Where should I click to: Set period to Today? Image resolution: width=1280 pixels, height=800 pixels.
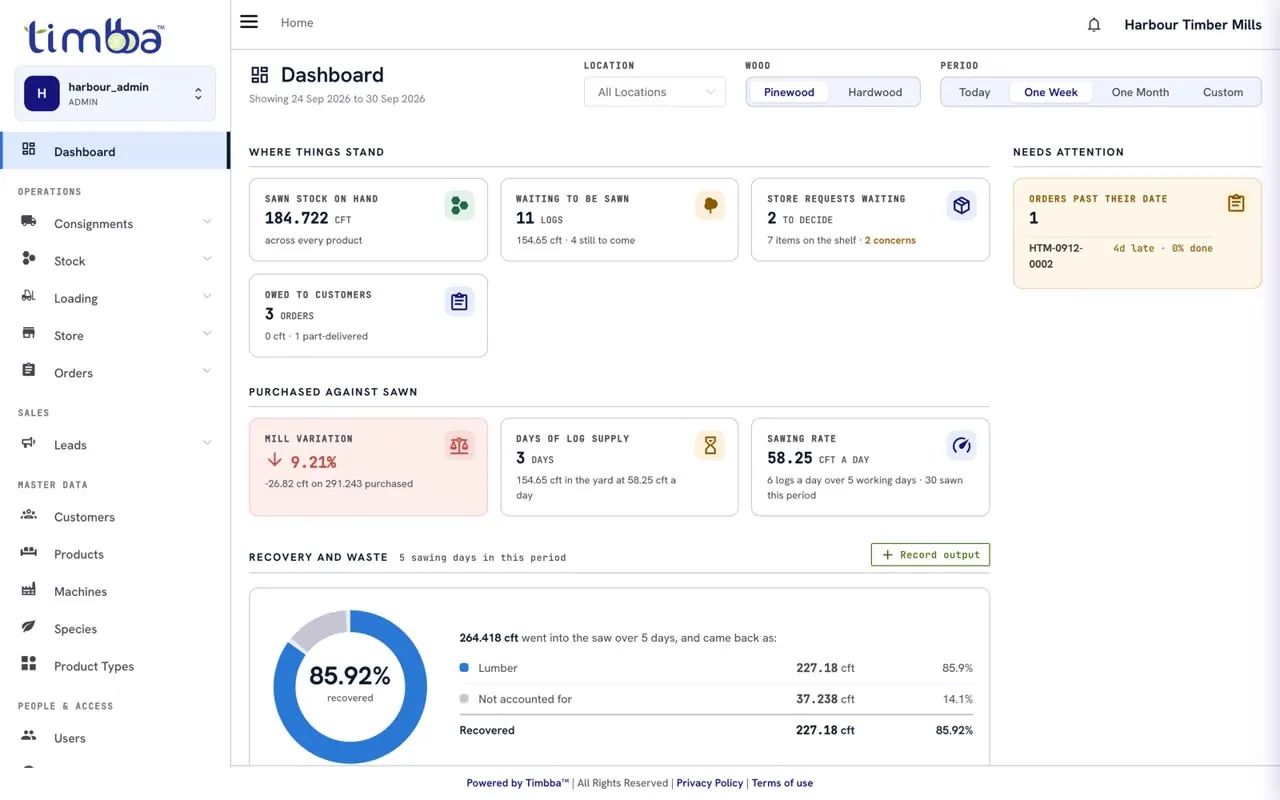(x=975, y=92)
